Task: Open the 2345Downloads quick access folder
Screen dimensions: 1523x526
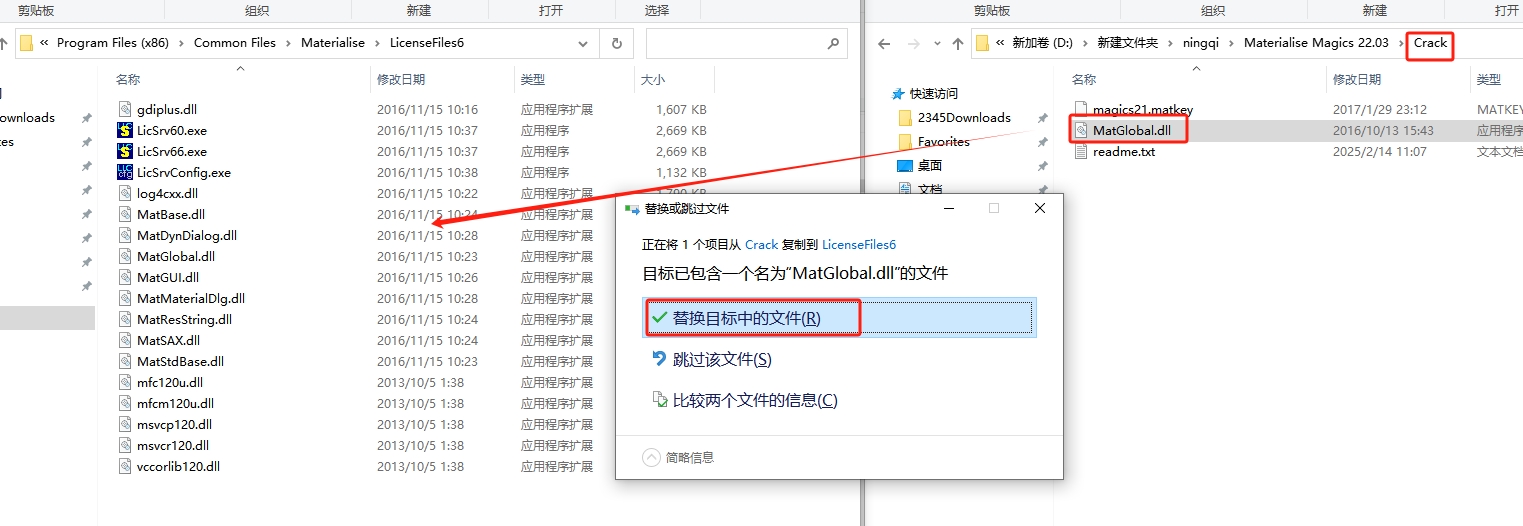Action: click(x=964, y=117)
